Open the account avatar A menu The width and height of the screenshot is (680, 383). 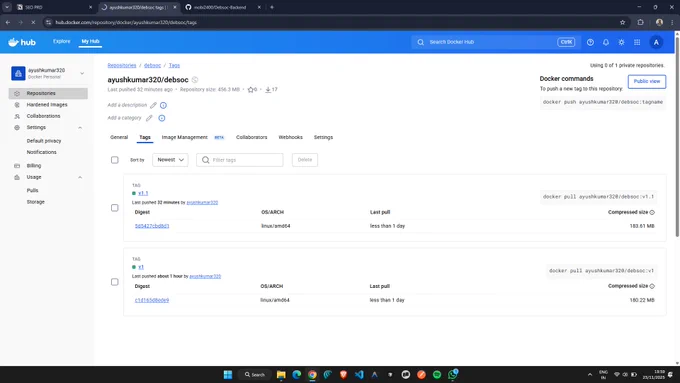(656, 42)
